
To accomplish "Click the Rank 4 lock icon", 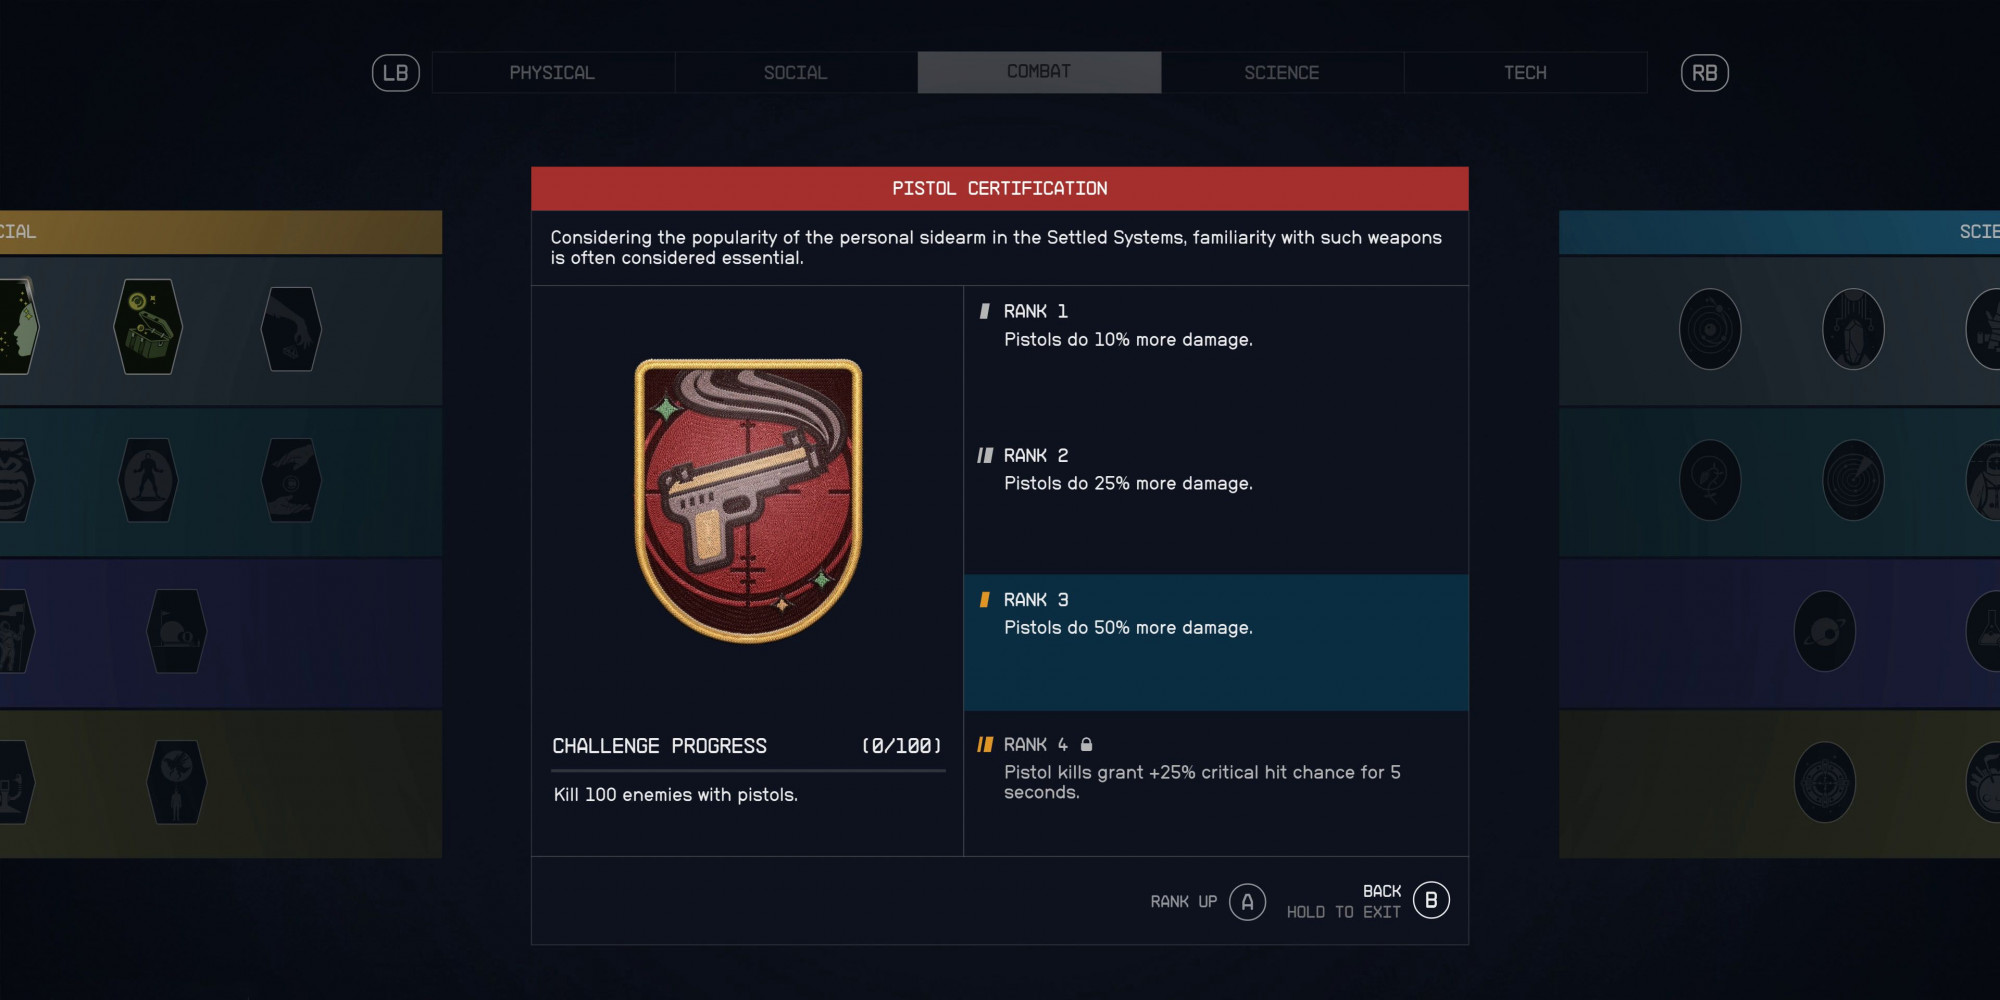I will (1086, 744).
